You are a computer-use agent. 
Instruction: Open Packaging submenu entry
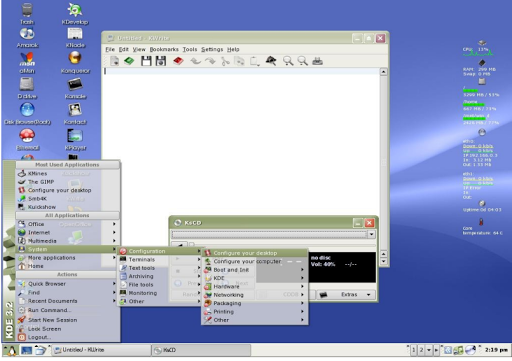click(255, 303)
